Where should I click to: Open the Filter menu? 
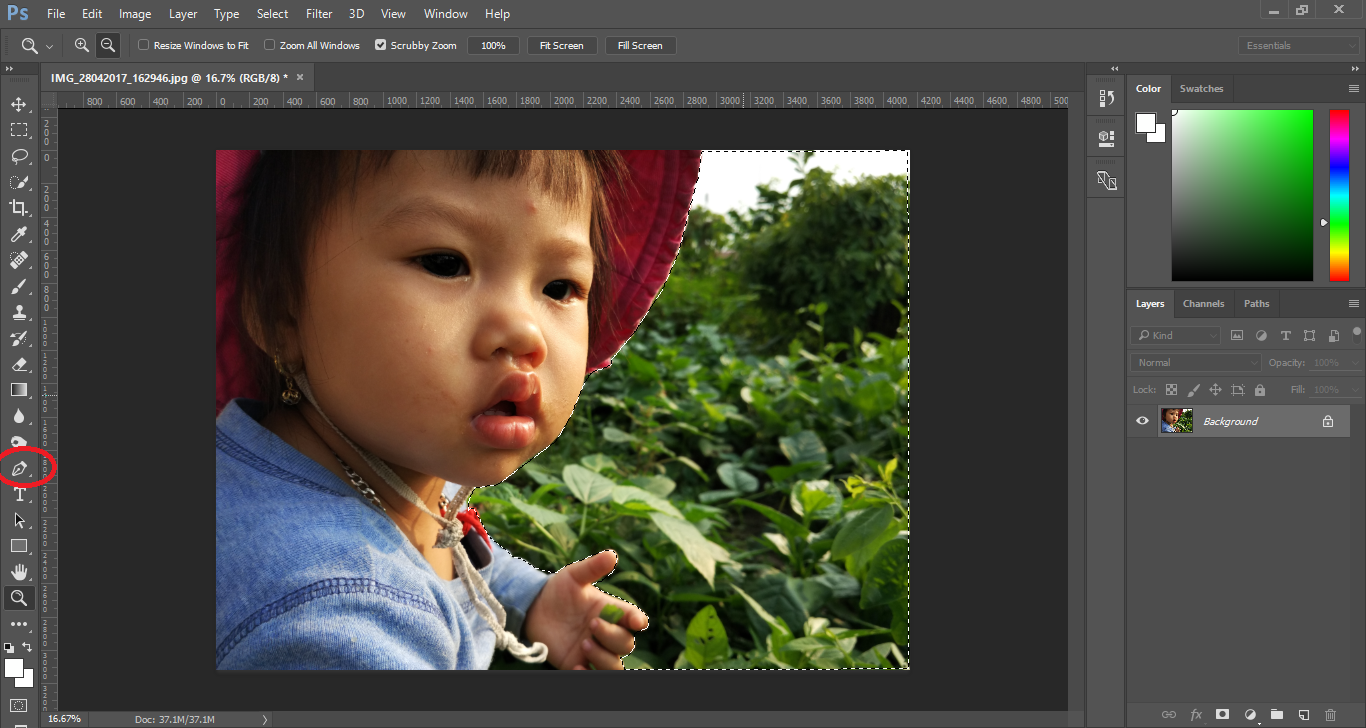tap(319, 14)
